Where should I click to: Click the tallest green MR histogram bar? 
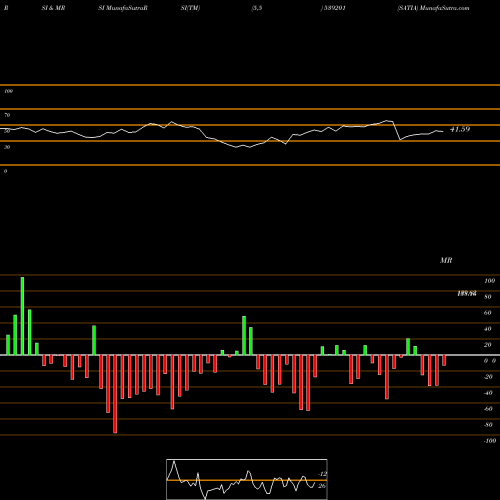click(x=22, y=316)
